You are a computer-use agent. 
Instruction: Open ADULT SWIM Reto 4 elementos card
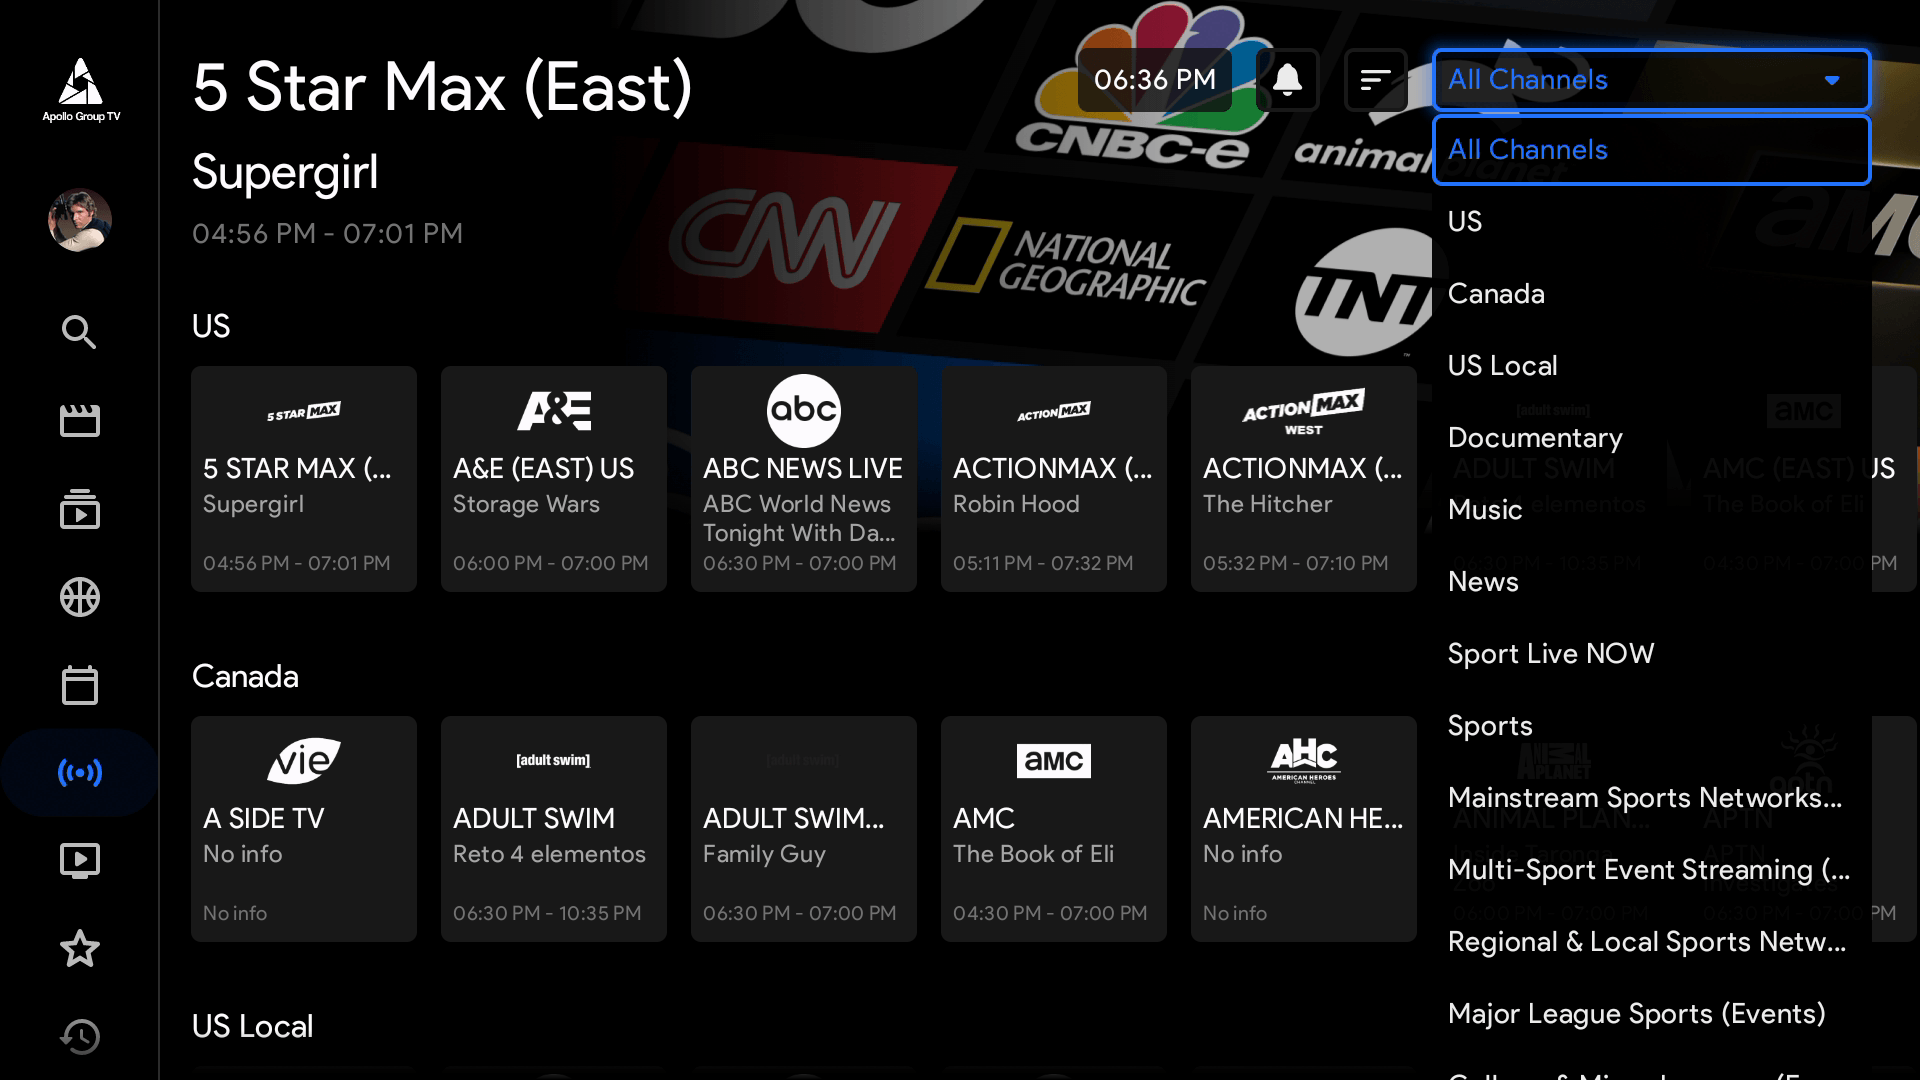tap(554, 829)
